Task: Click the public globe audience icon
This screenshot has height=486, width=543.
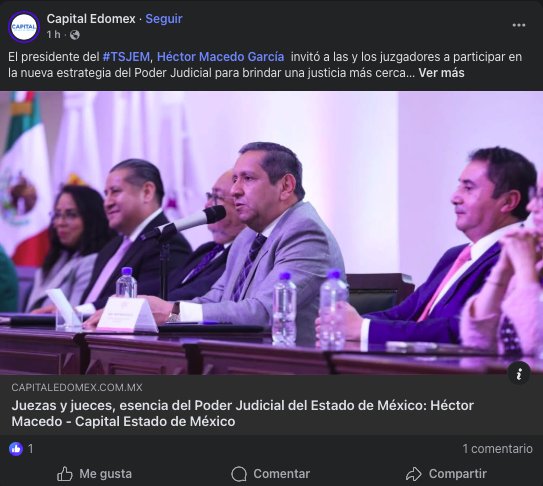Action: click(75, 35)
